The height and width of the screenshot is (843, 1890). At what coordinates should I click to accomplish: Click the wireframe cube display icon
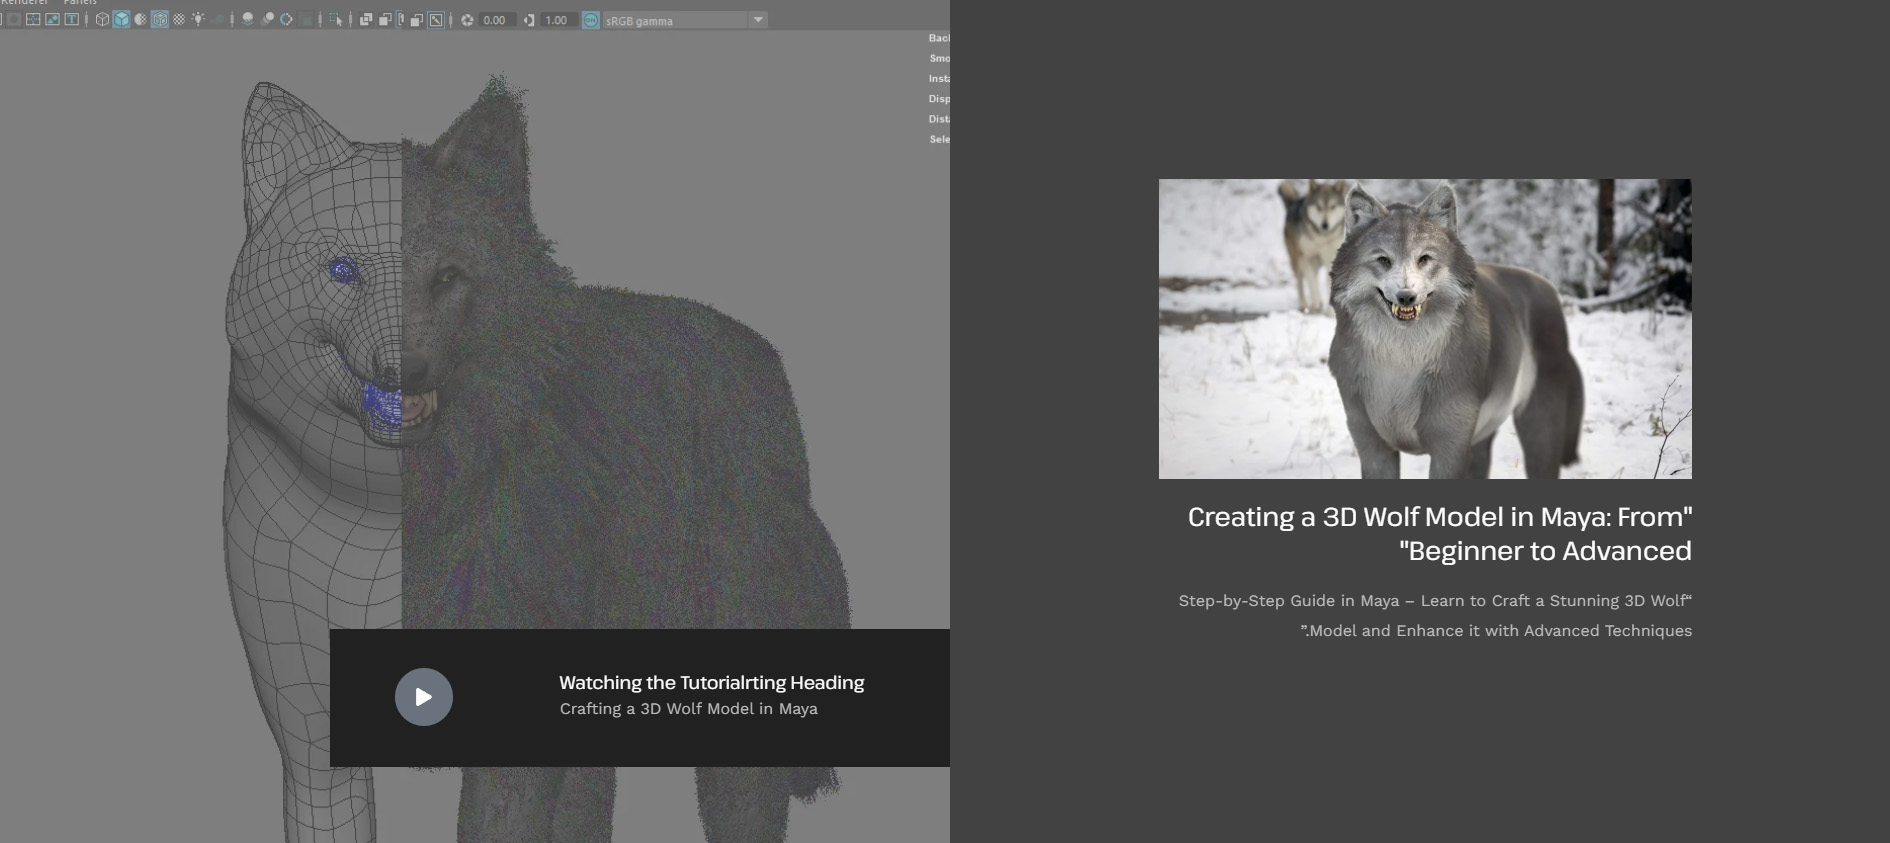coord(102,20)
